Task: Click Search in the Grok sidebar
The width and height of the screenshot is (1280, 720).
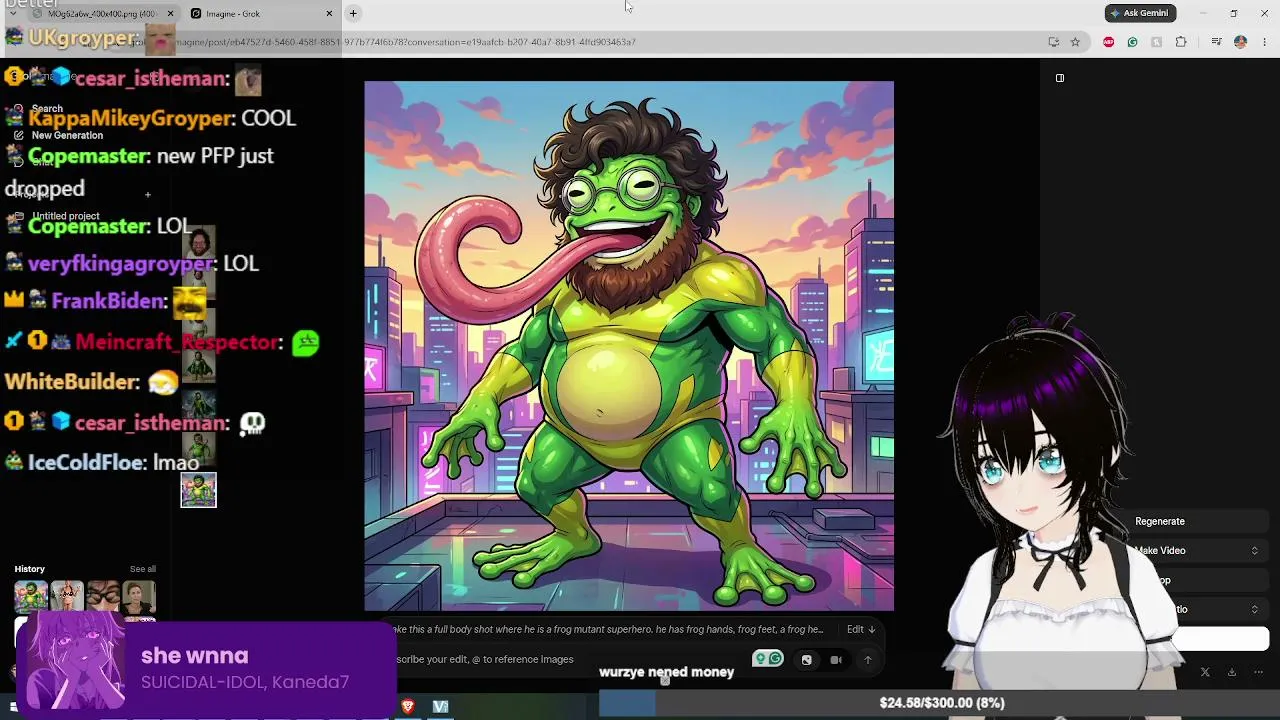Action: (x=47, y=109)
